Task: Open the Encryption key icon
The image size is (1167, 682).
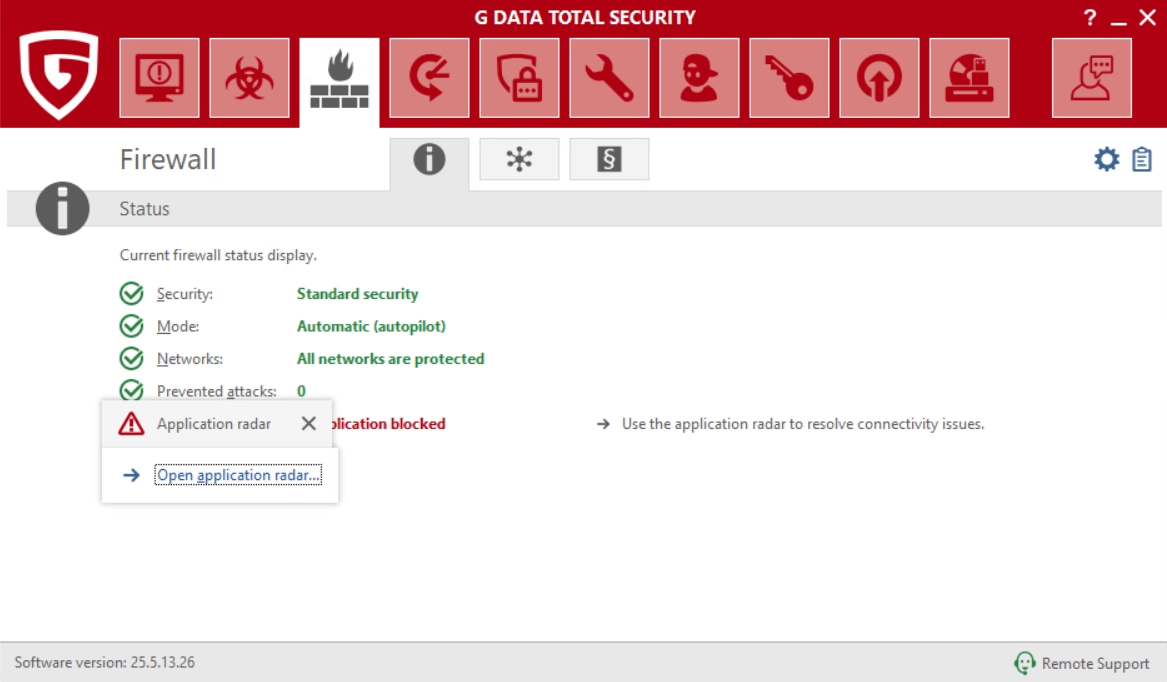Action: 789,78
